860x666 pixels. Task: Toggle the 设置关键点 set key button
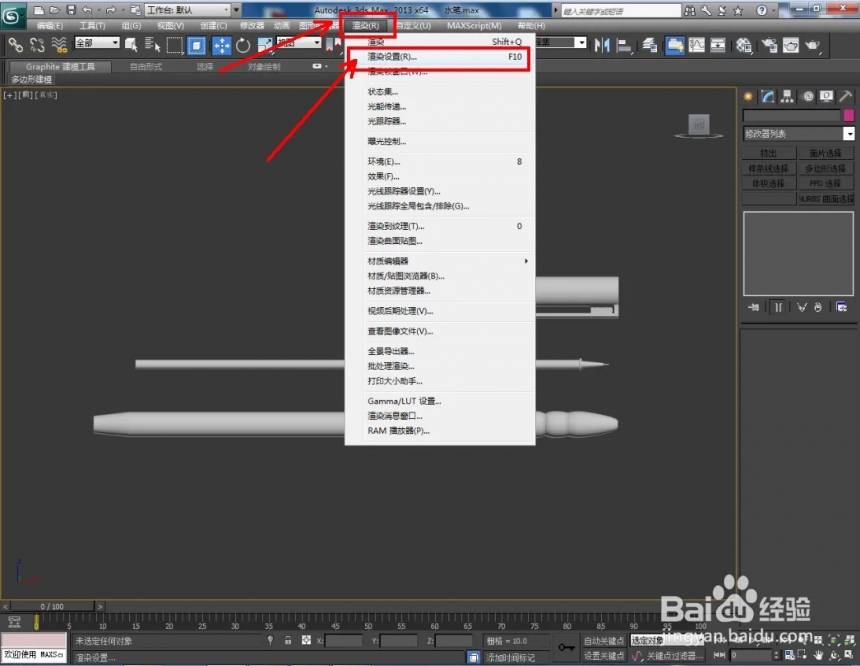coord(603,656)
